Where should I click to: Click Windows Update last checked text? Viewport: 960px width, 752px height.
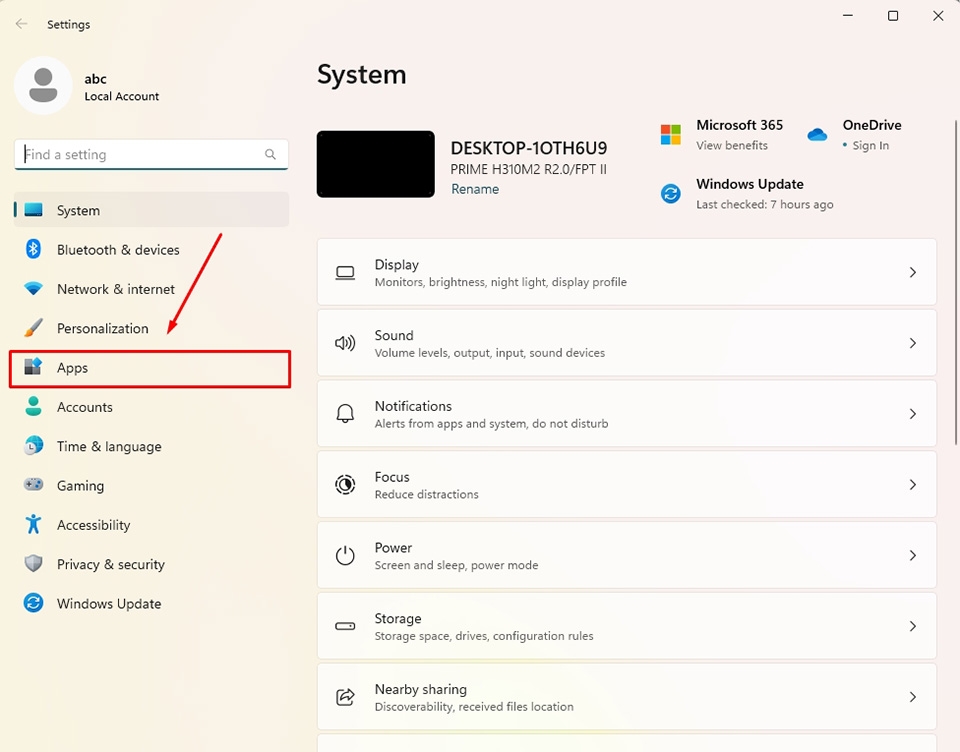click(x=764, y=205)
